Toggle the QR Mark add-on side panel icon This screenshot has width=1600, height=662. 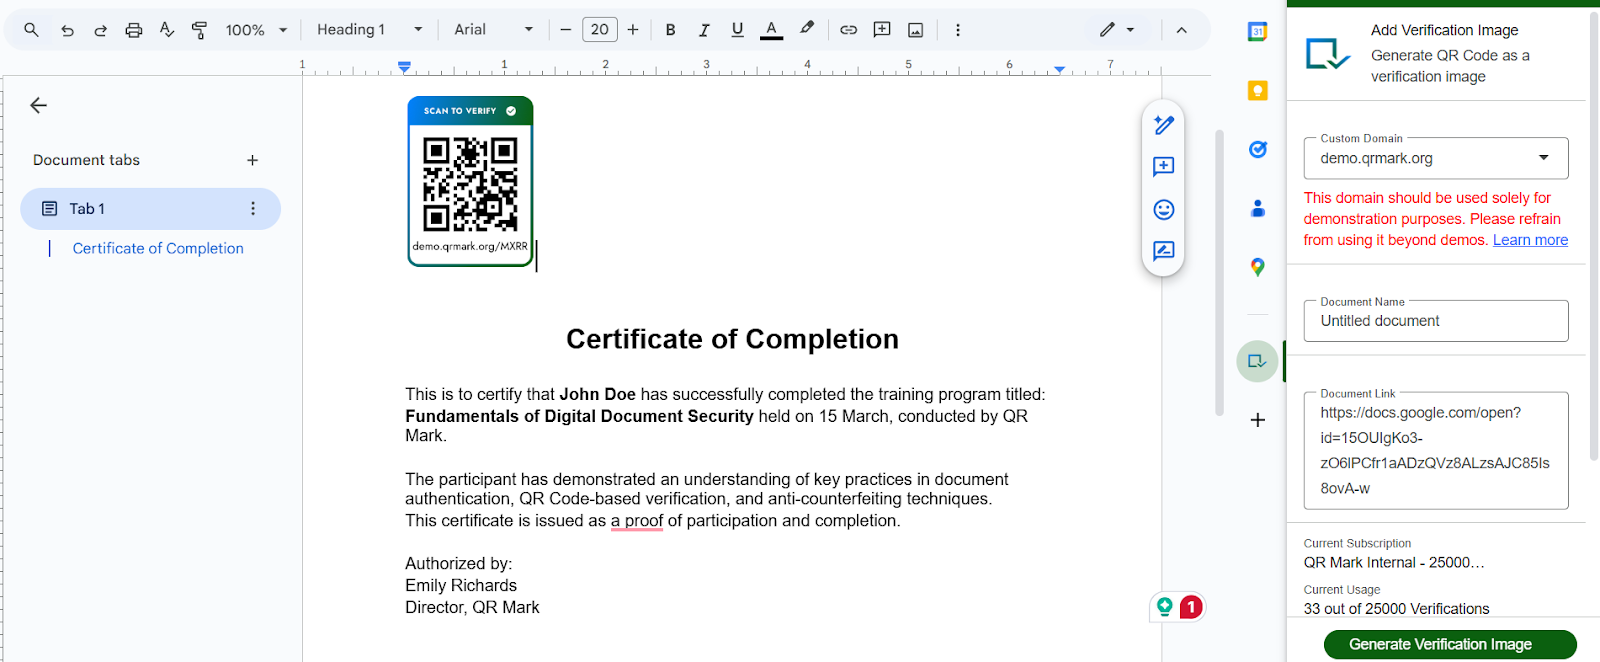(1257, 361)
